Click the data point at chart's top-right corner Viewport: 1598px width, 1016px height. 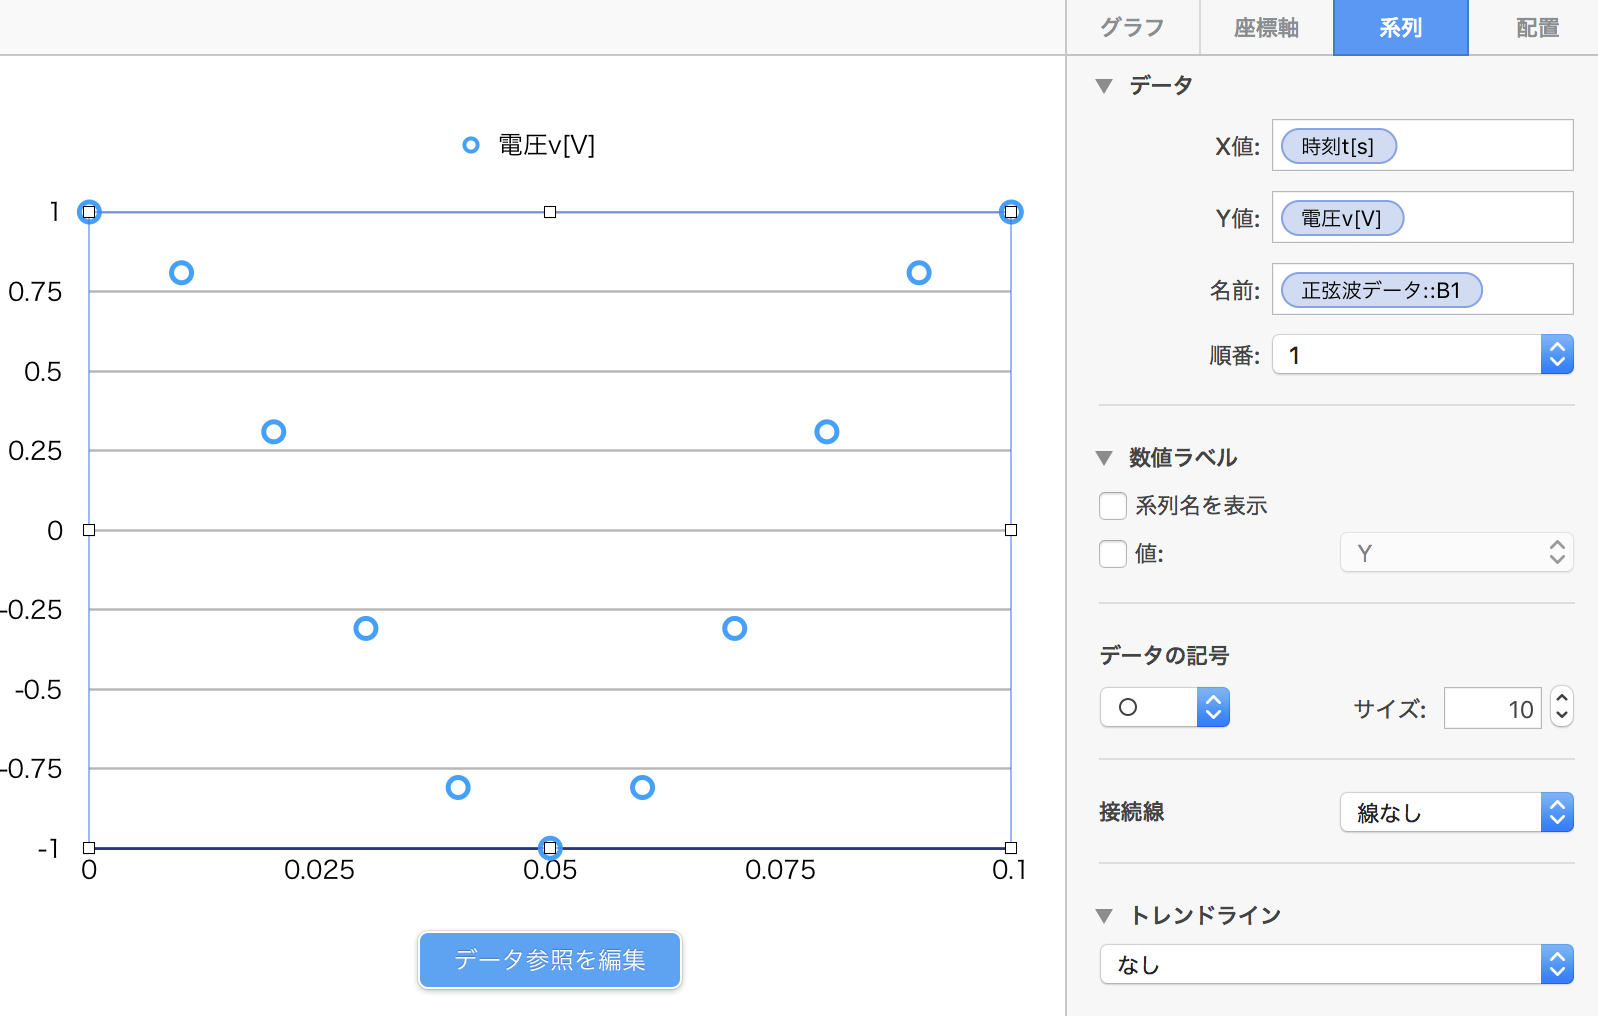[1011, 212]
